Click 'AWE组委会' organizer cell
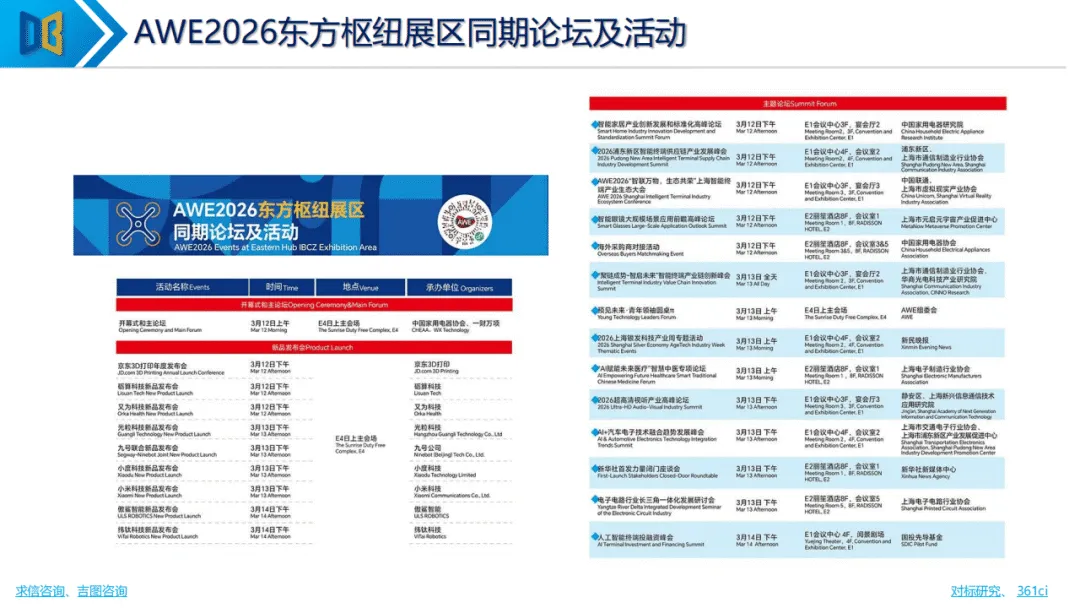Image resolution: width=1080 pixels, height=608 pixels. click(x=920, y=313)
